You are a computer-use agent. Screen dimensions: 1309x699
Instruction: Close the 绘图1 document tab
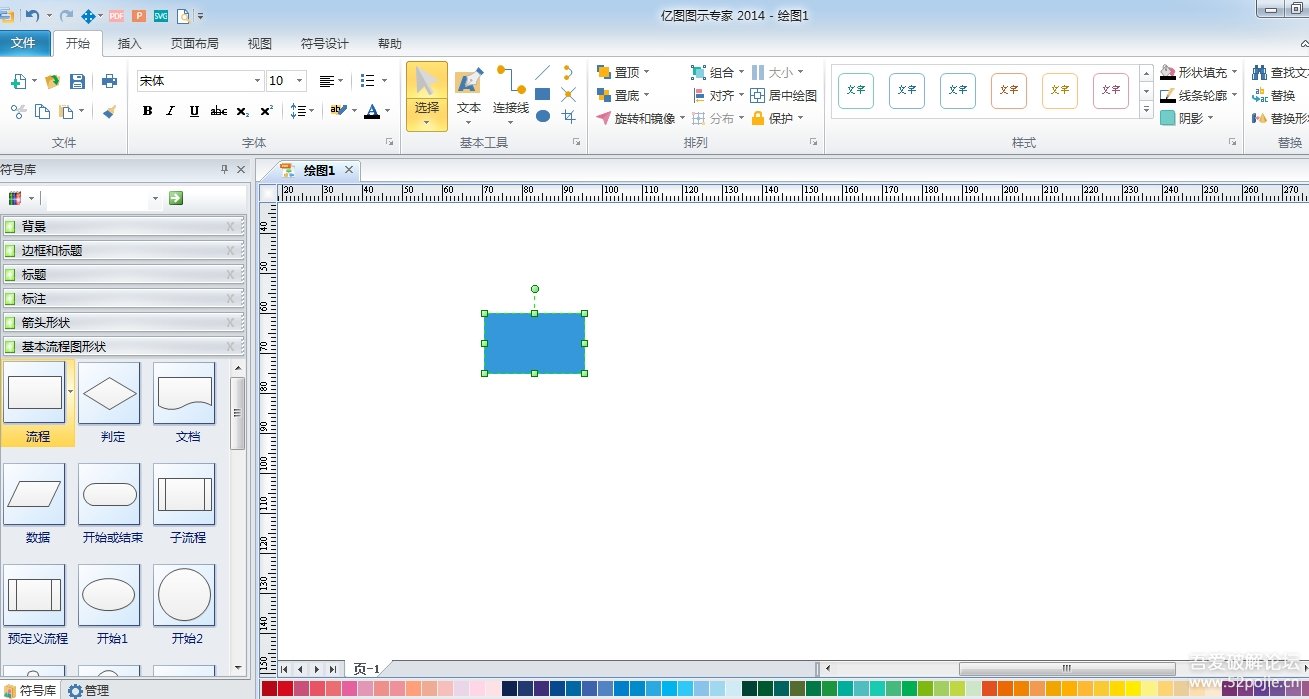349,170
